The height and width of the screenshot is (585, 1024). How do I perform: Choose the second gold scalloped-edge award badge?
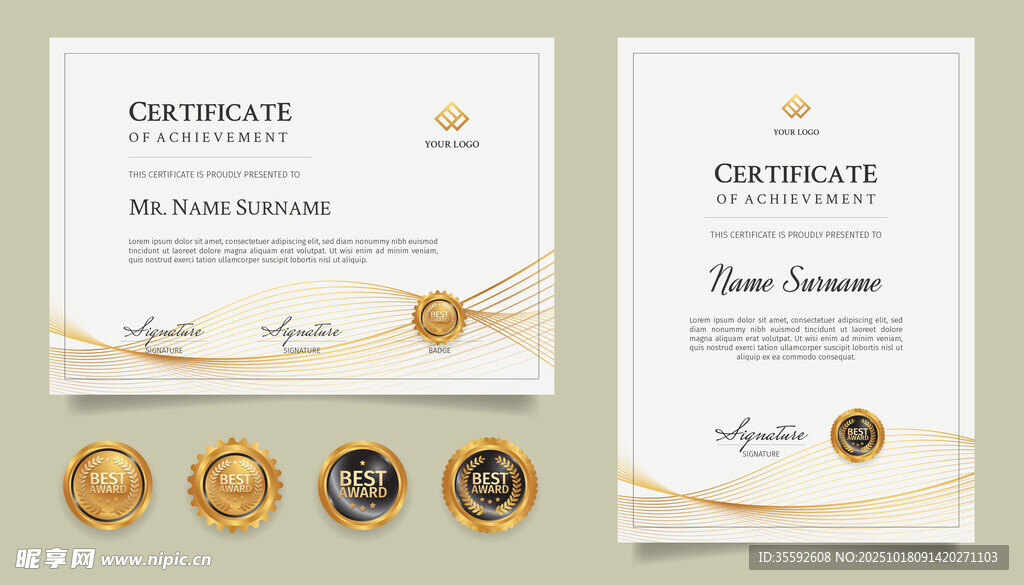point(235,485)
